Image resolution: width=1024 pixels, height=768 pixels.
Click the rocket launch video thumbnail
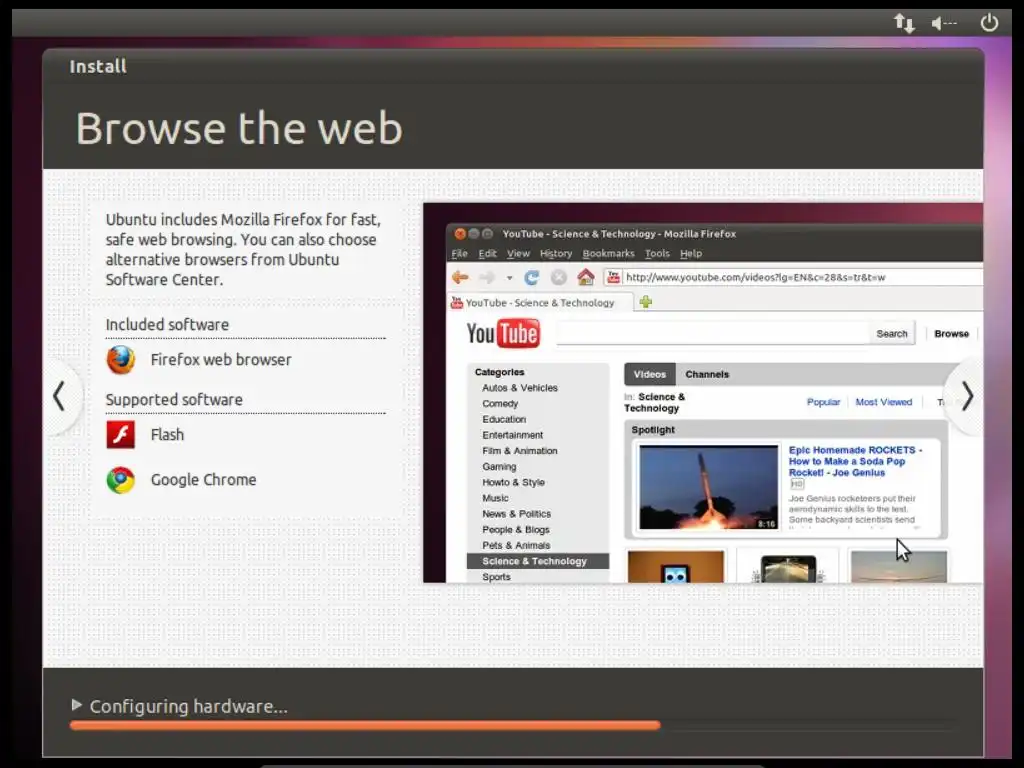709,487
